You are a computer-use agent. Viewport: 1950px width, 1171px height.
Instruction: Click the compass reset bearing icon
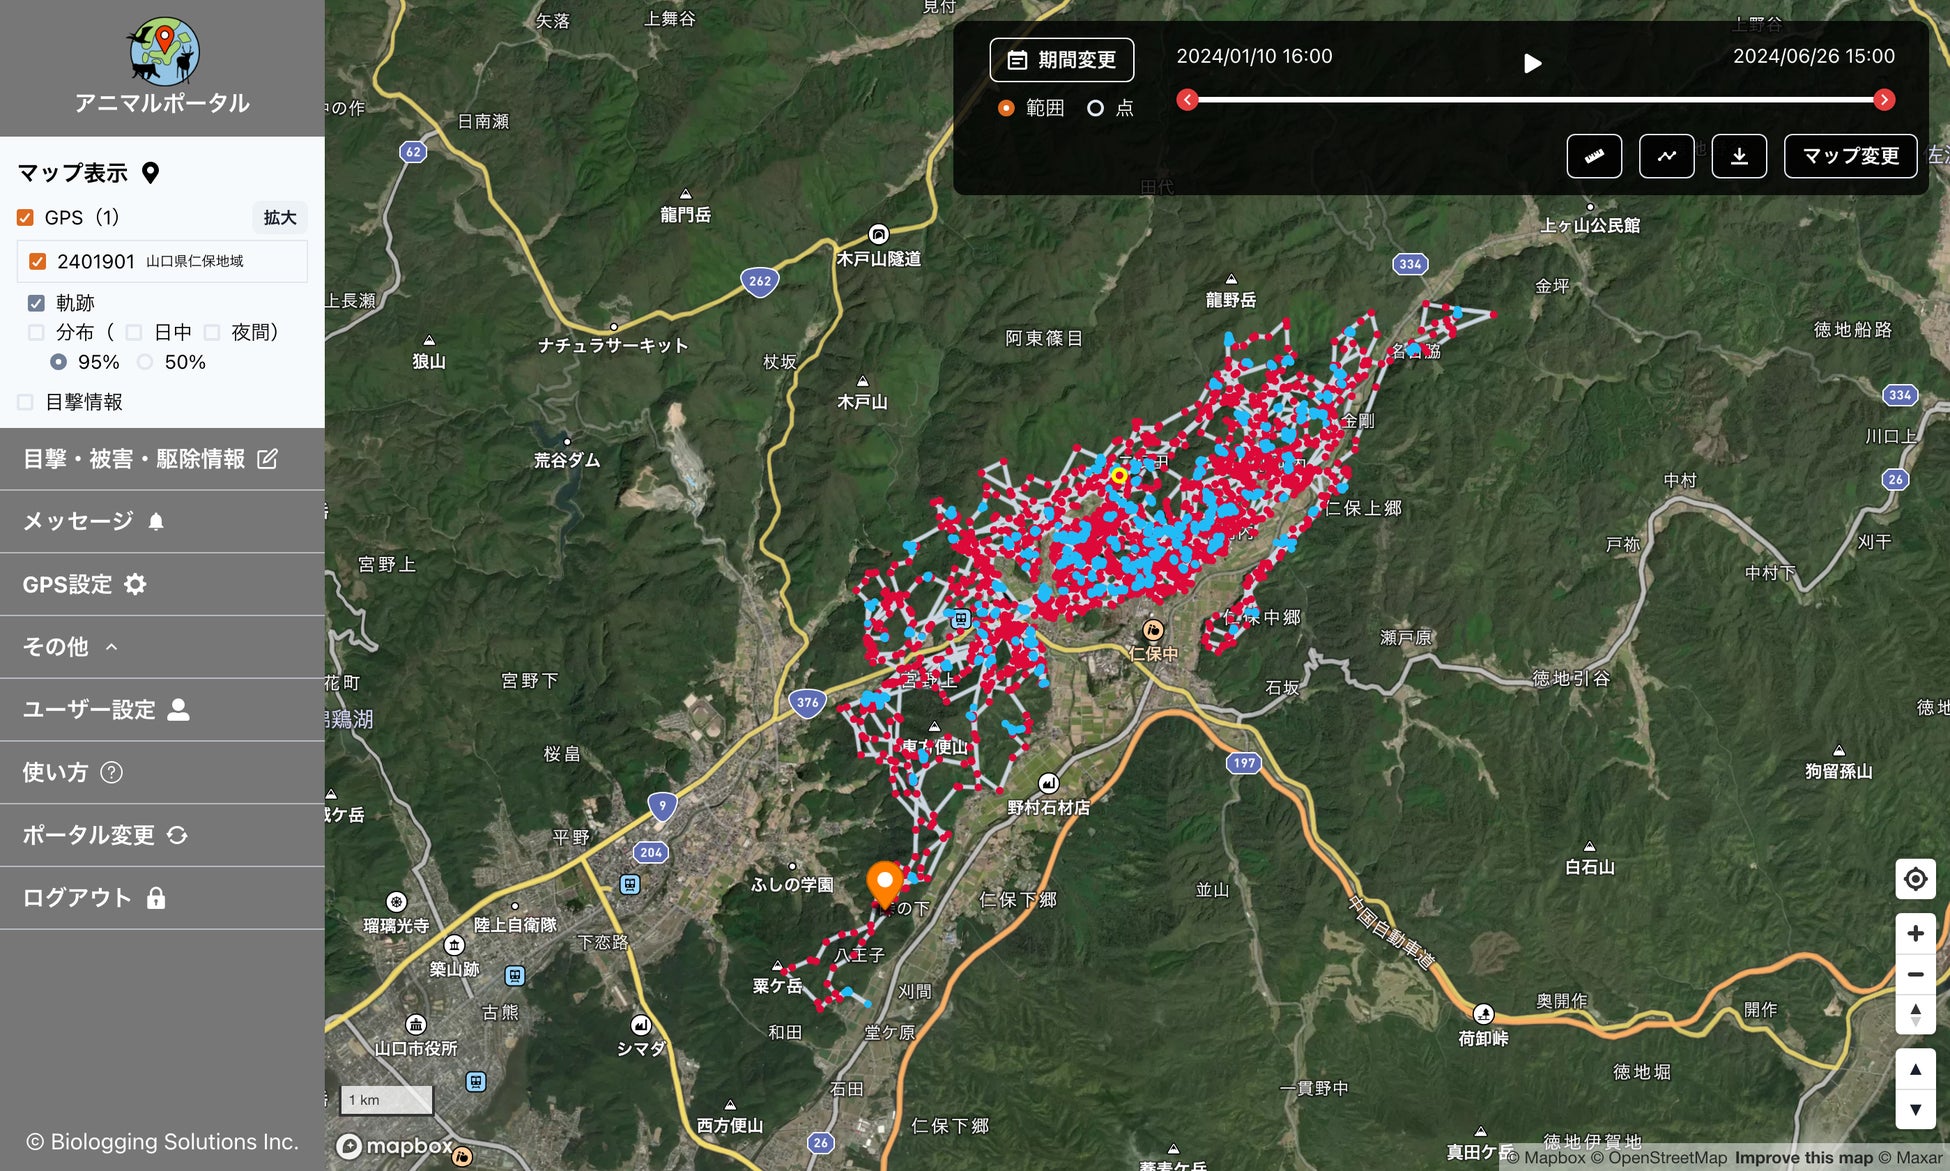tap(1915, 1014)
